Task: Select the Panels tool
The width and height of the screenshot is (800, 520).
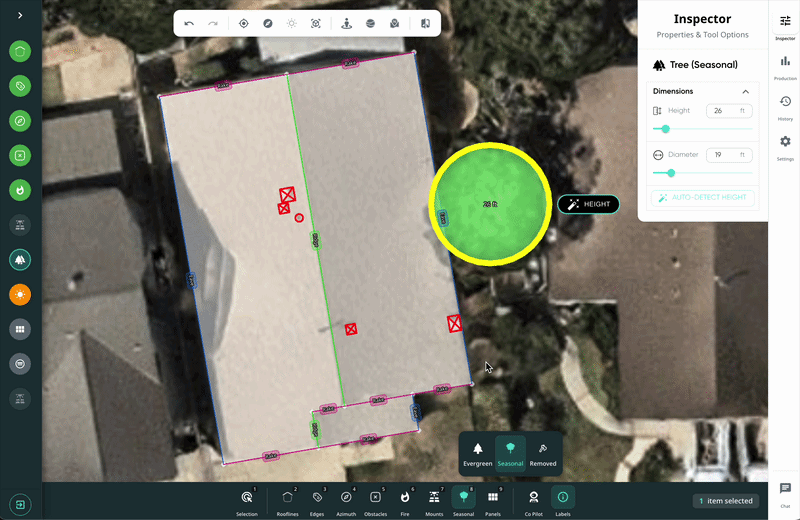Action: [493, 500]
